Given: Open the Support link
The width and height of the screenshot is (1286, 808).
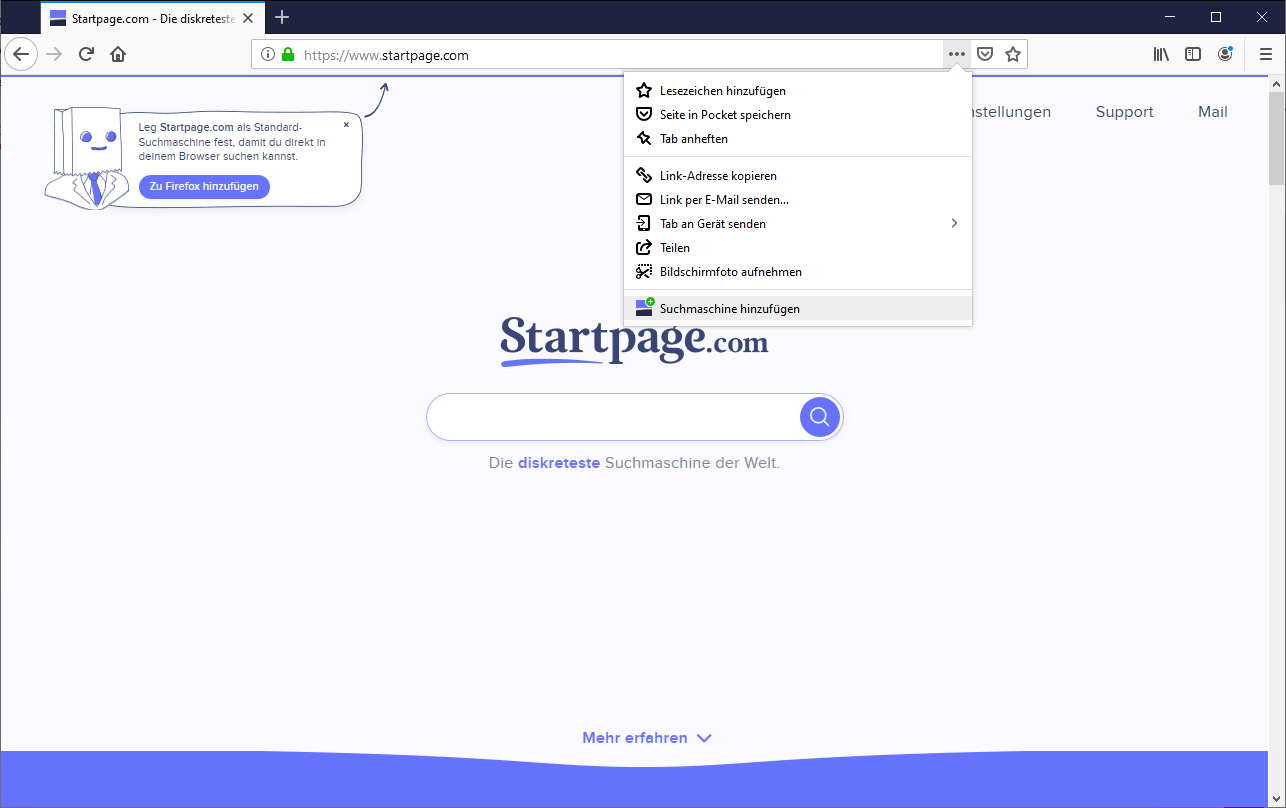Looking at the screenshot, I should 1124,112.
